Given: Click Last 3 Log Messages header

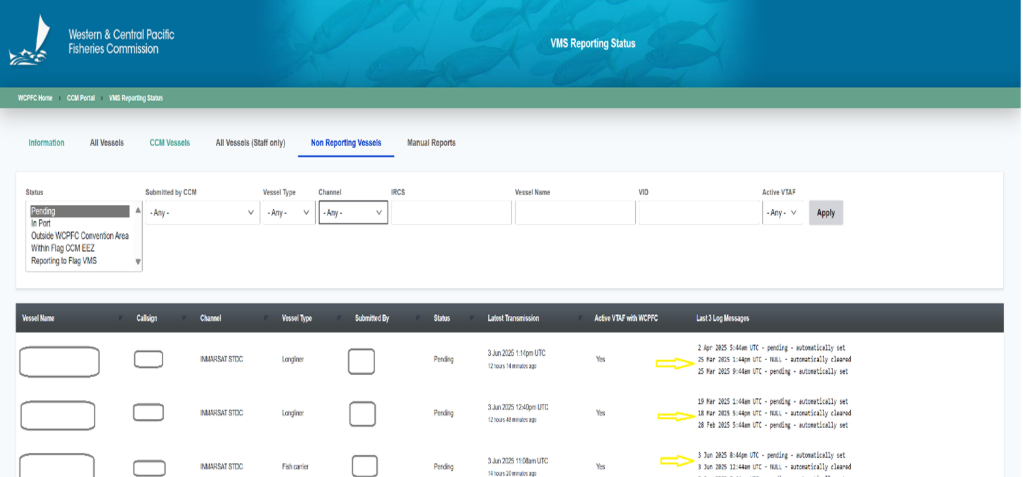Looking at the screenshot, I should click(723, 318).
